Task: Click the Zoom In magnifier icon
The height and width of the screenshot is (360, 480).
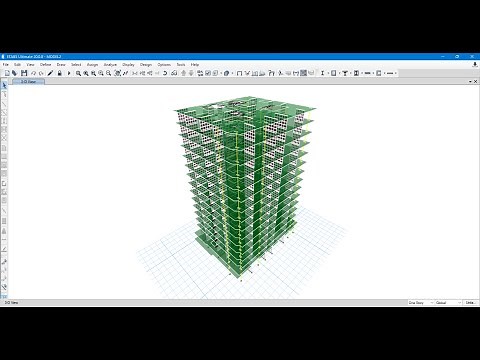Action: [x=101, y=73]
